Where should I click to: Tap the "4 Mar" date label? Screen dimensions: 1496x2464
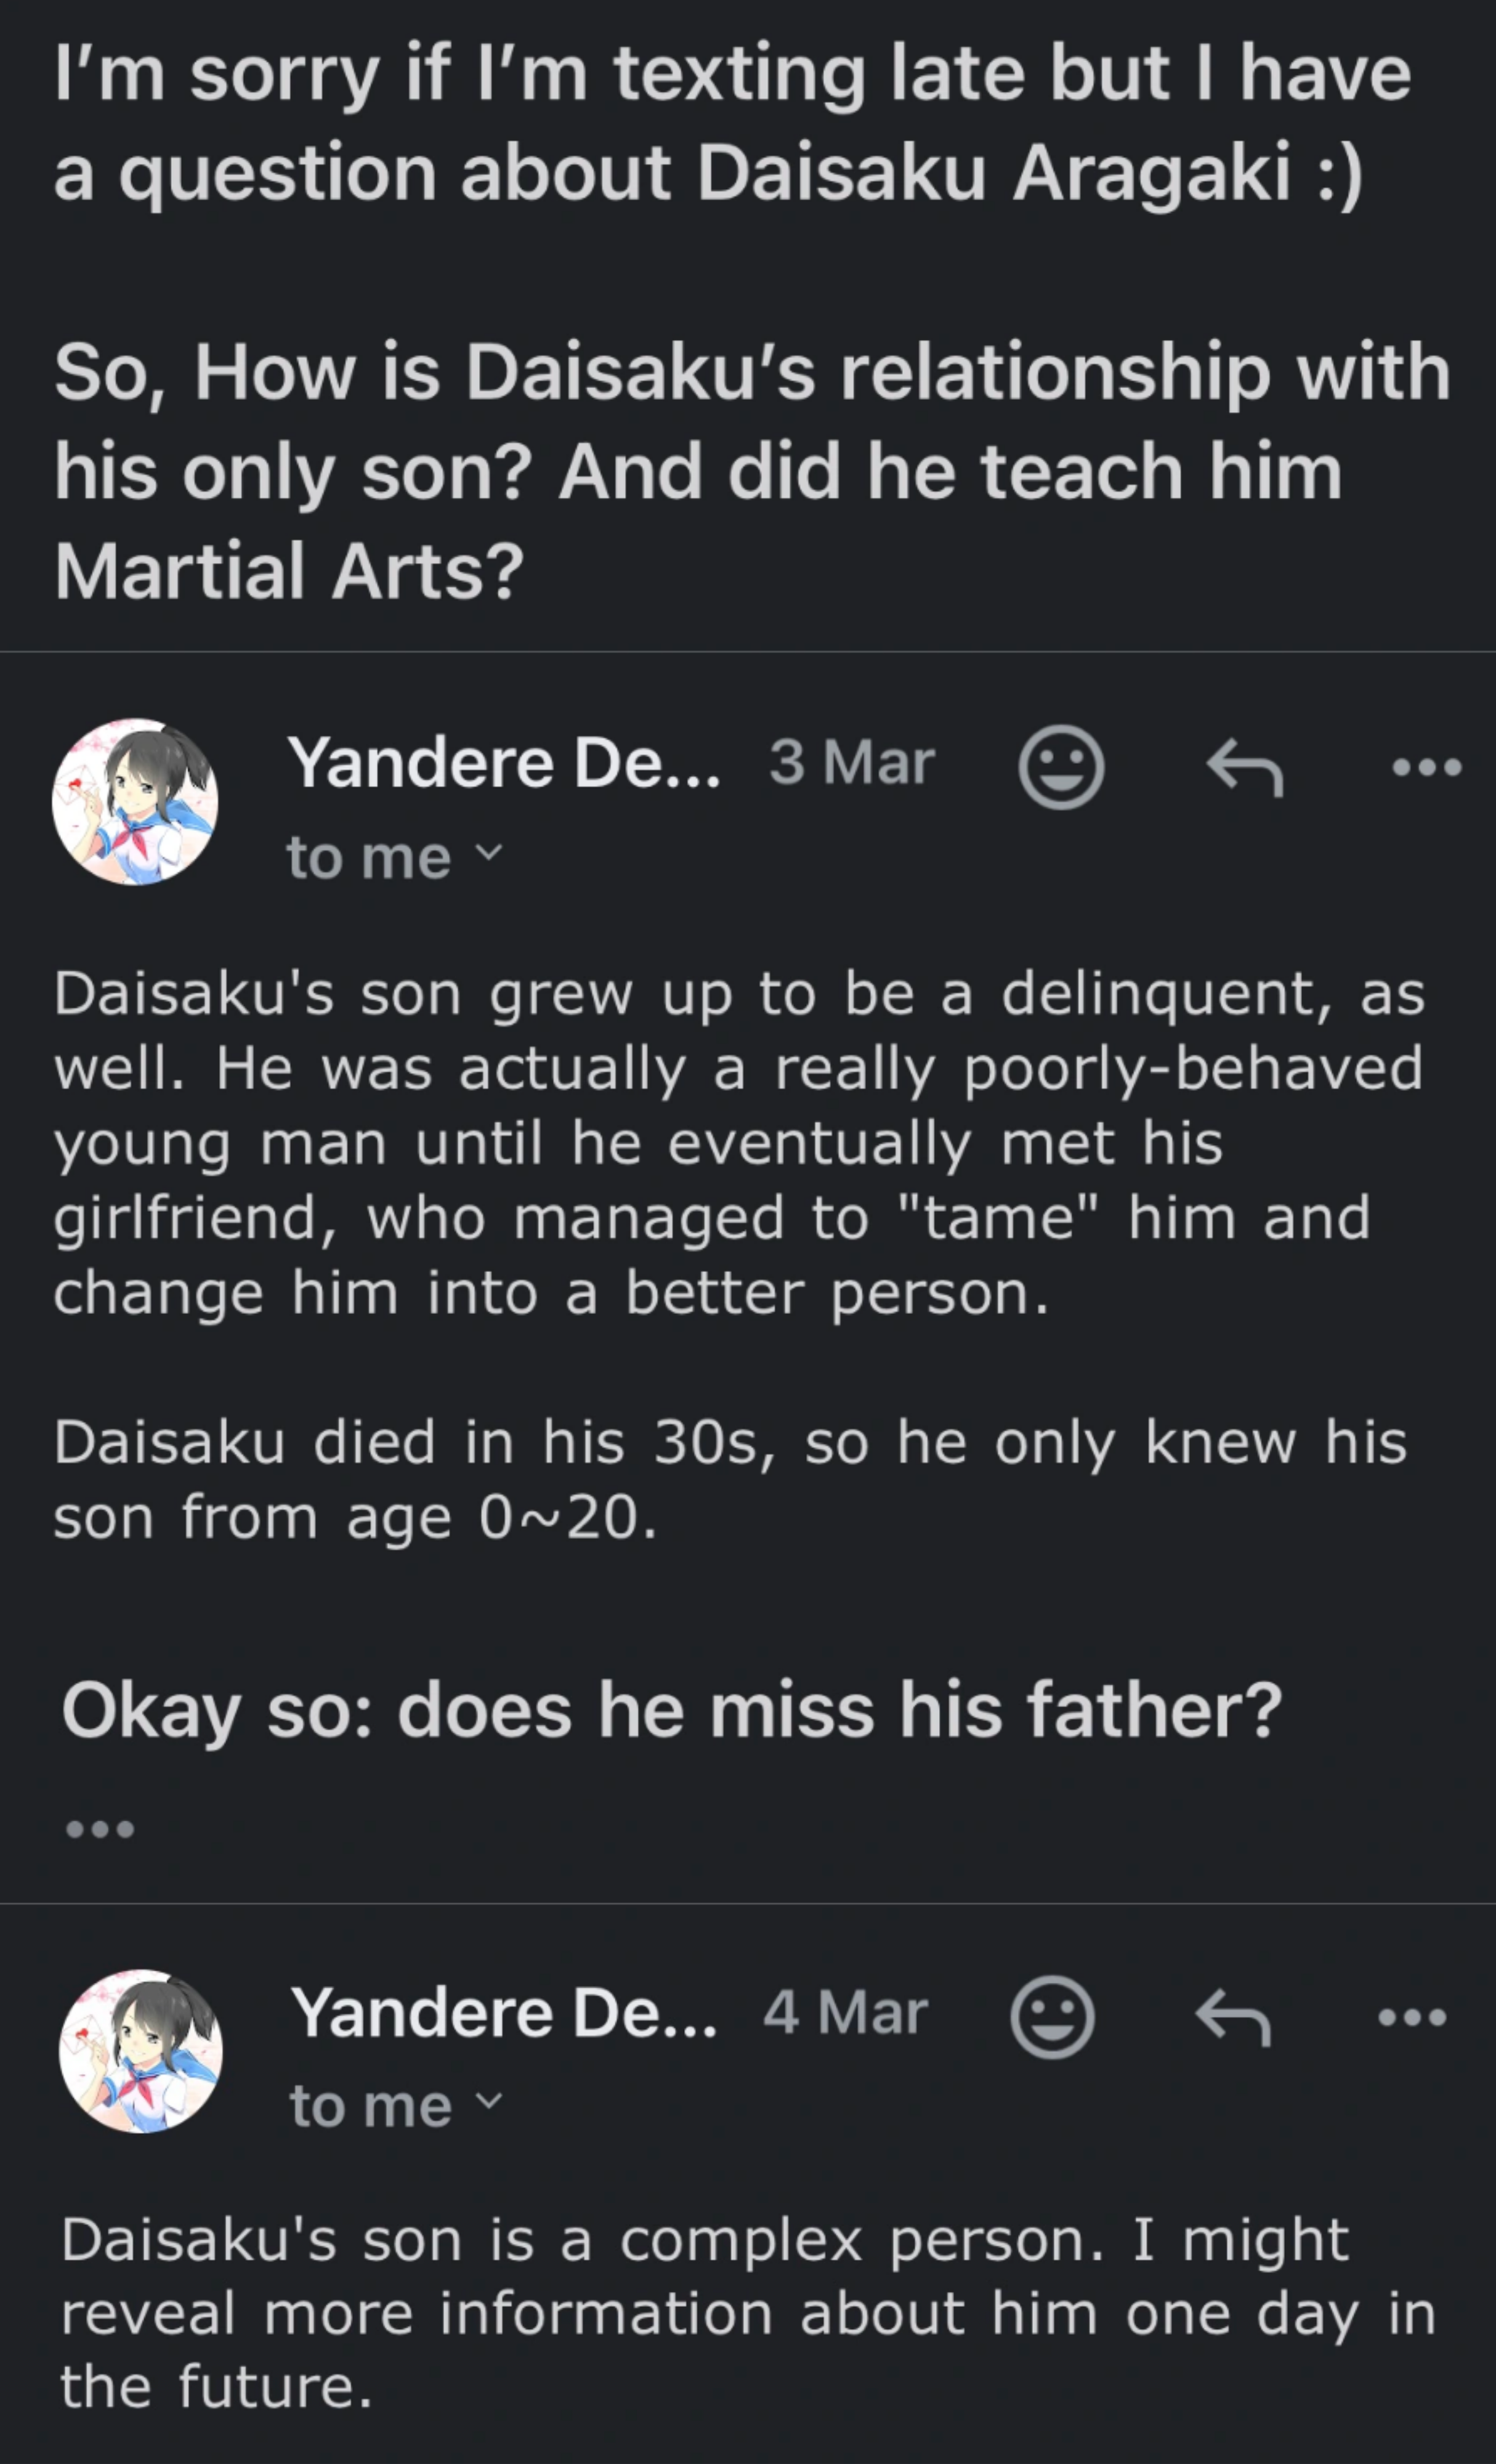tap(845, 2013)
